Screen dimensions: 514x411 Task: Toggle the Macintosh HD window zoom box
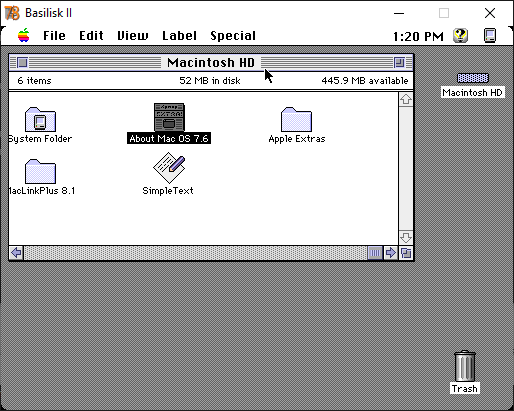click(x=399, y=62)
